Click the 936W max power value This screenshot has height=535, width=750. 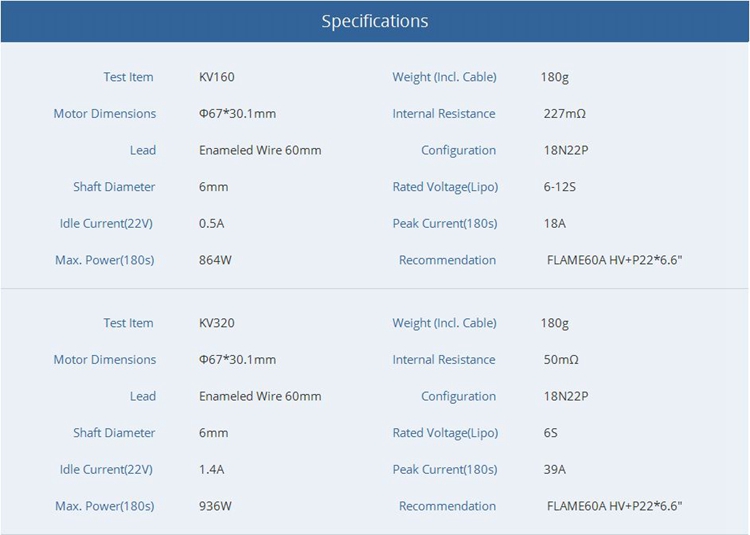pos(215,506)
